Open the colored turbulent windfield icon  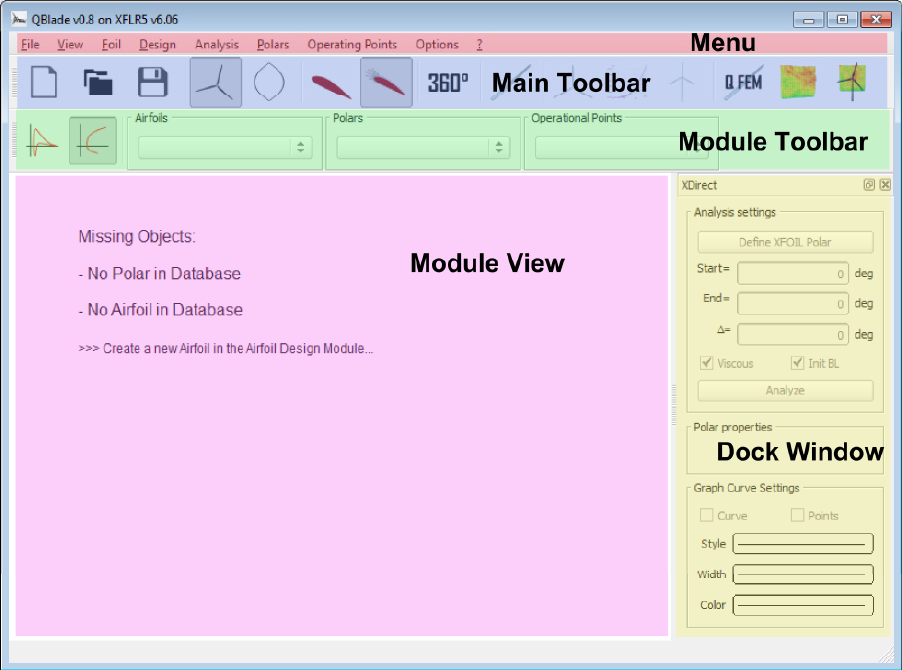click(798, 82)
